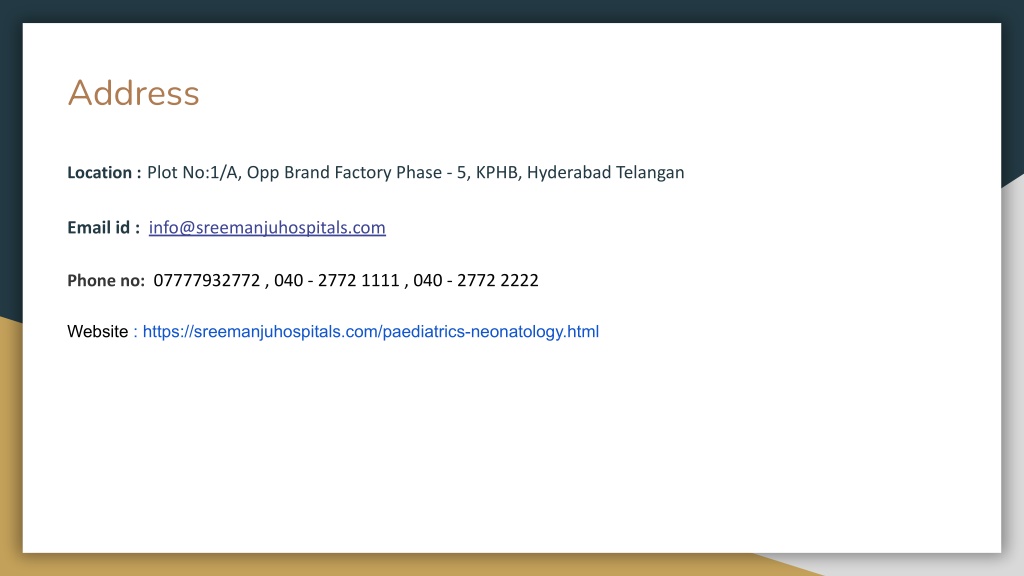Select phone number 040 - 2772 1111
1024x576 pixels.
click(336, 280)
